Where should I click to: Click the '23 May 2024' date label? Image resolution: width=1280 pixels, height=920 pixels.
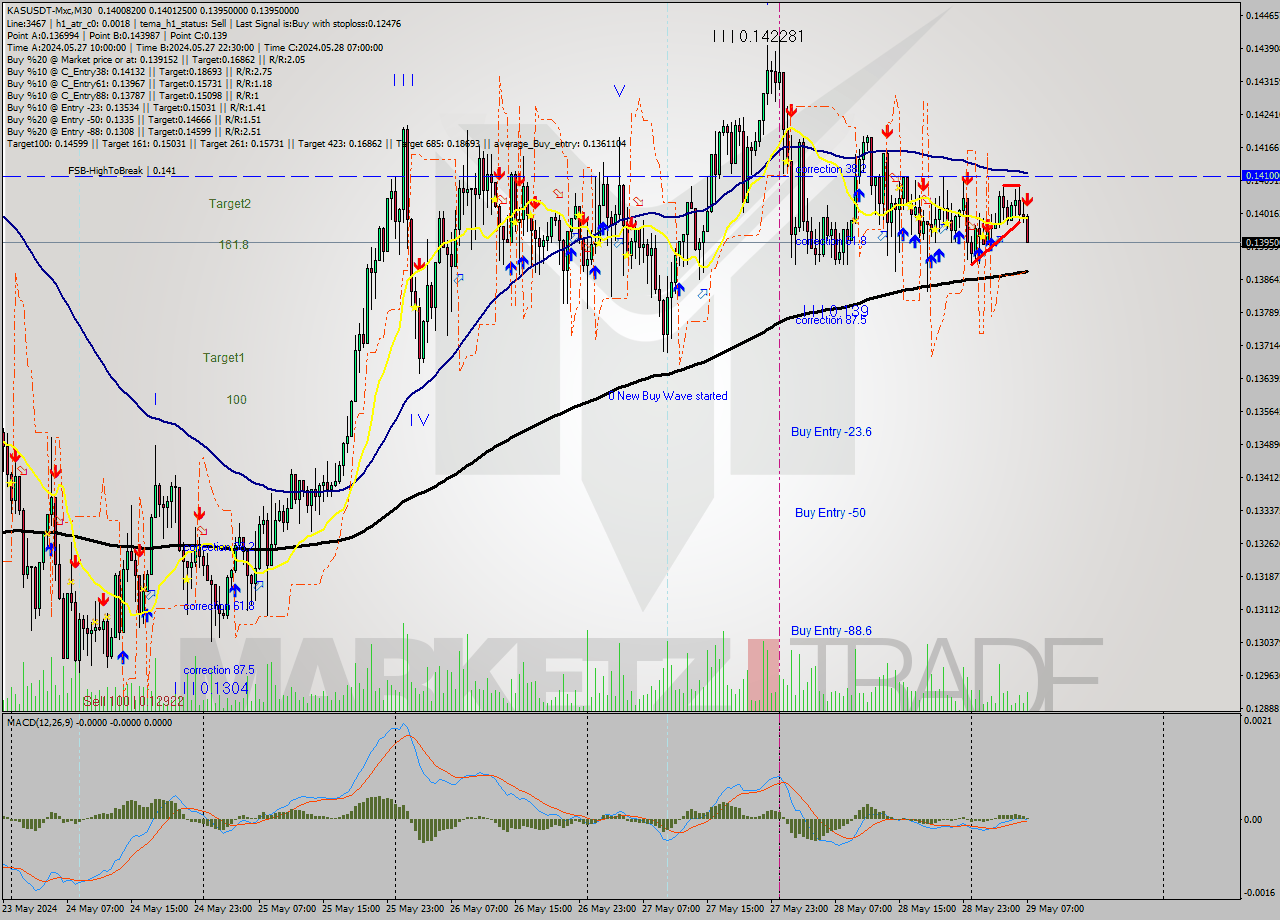(30, 909)
